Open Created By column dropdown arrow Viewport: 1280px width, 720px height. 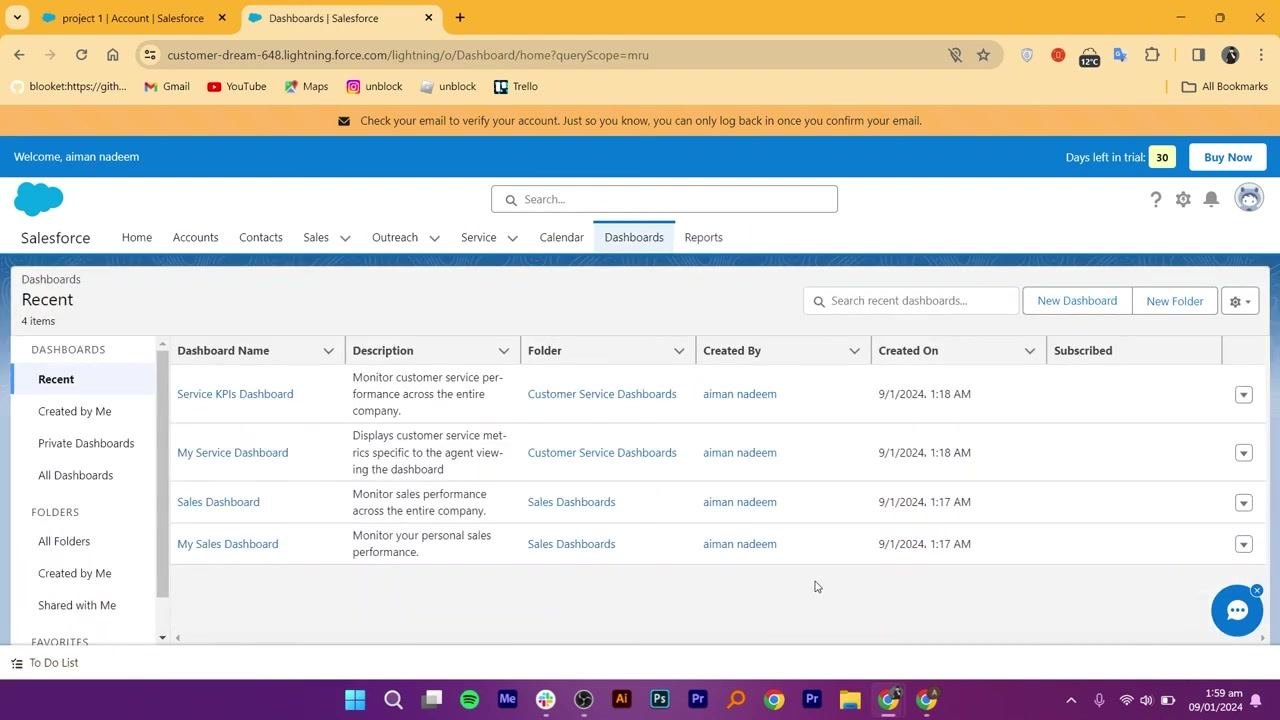point(854,351)
